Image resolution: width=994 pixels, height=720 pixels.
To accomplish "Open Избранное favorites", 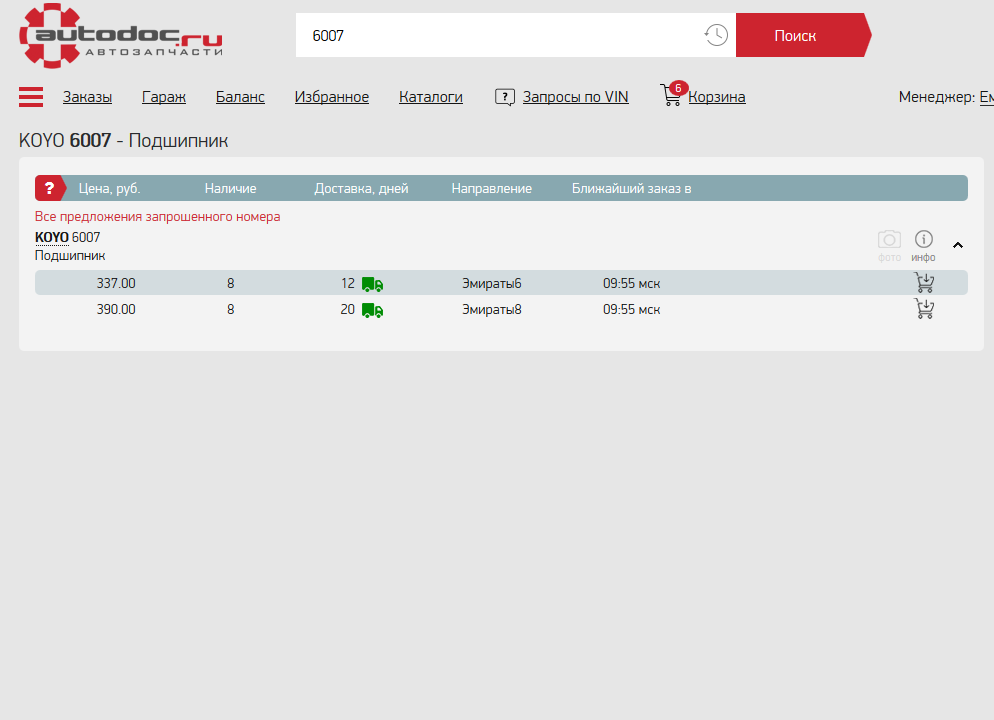I will coord(332,97).
